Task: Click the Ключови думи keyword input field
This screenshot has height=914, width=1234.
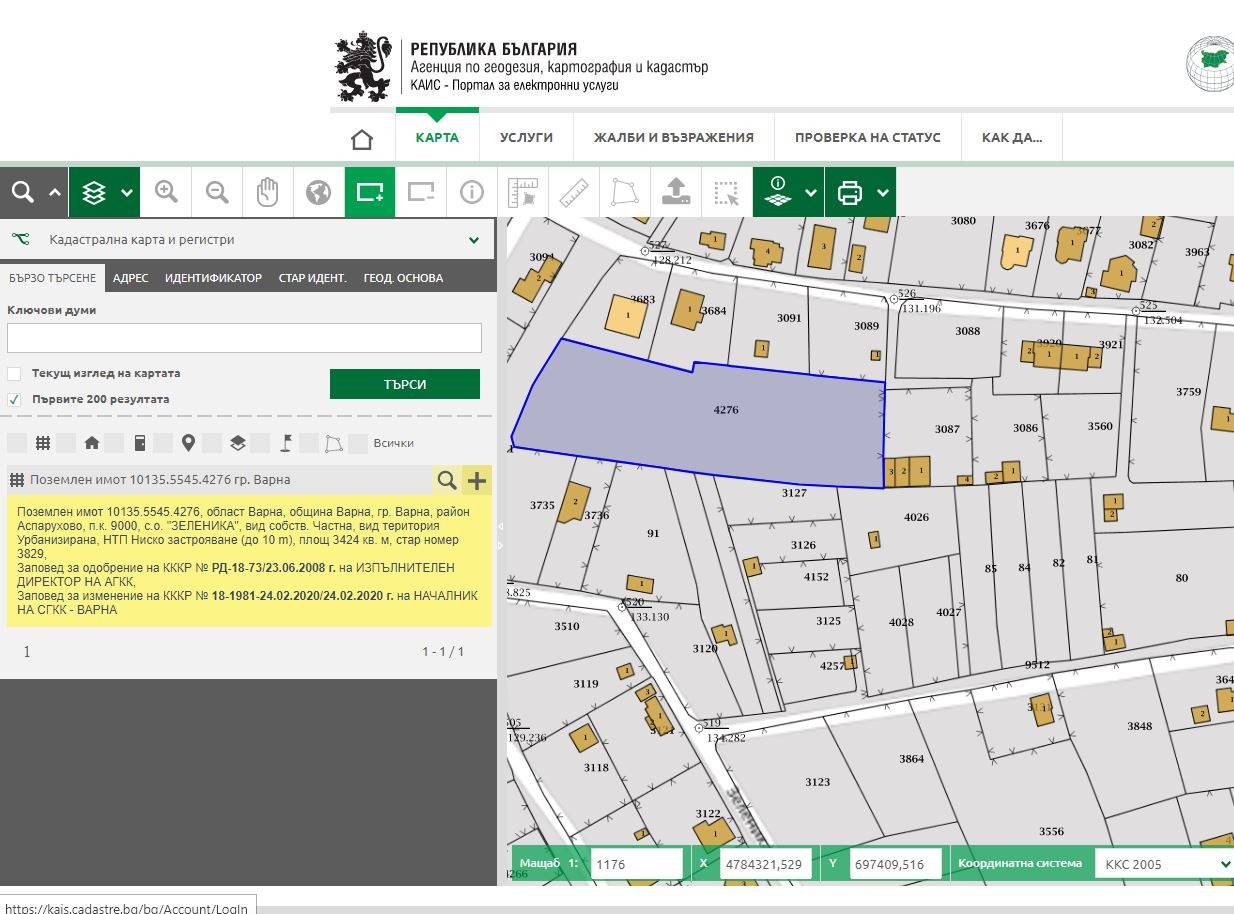Action: tap(244, 338)
